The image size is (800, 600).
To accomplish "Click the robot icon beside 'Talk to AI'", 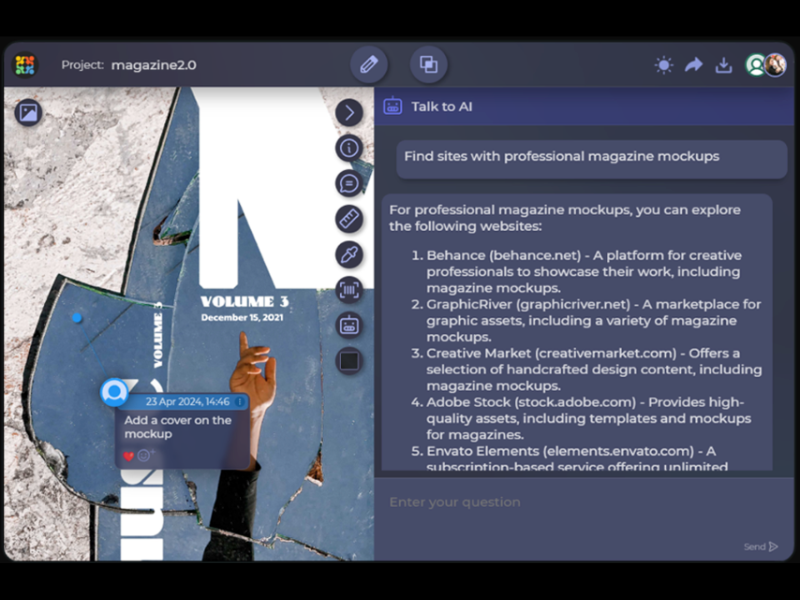I will click(393, 106).
